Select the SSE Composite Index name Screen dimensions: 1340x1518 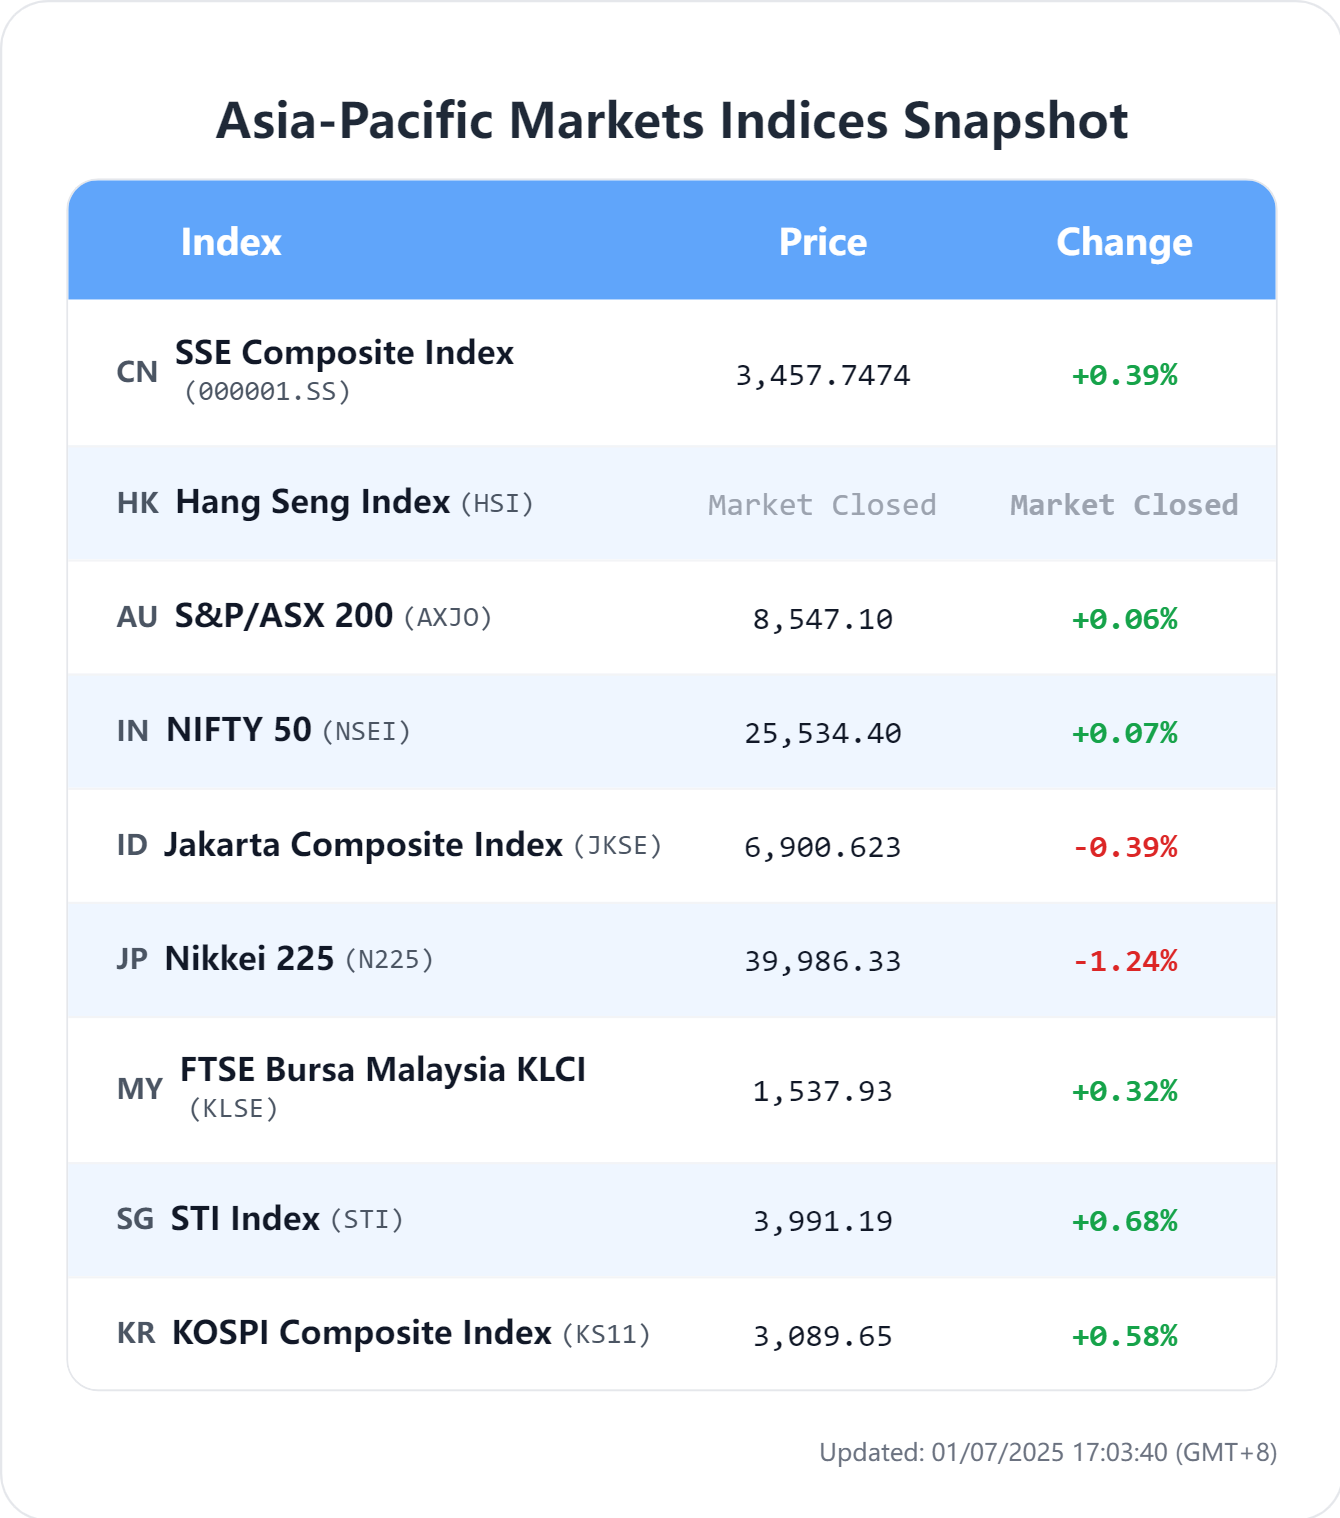point(344,352)
